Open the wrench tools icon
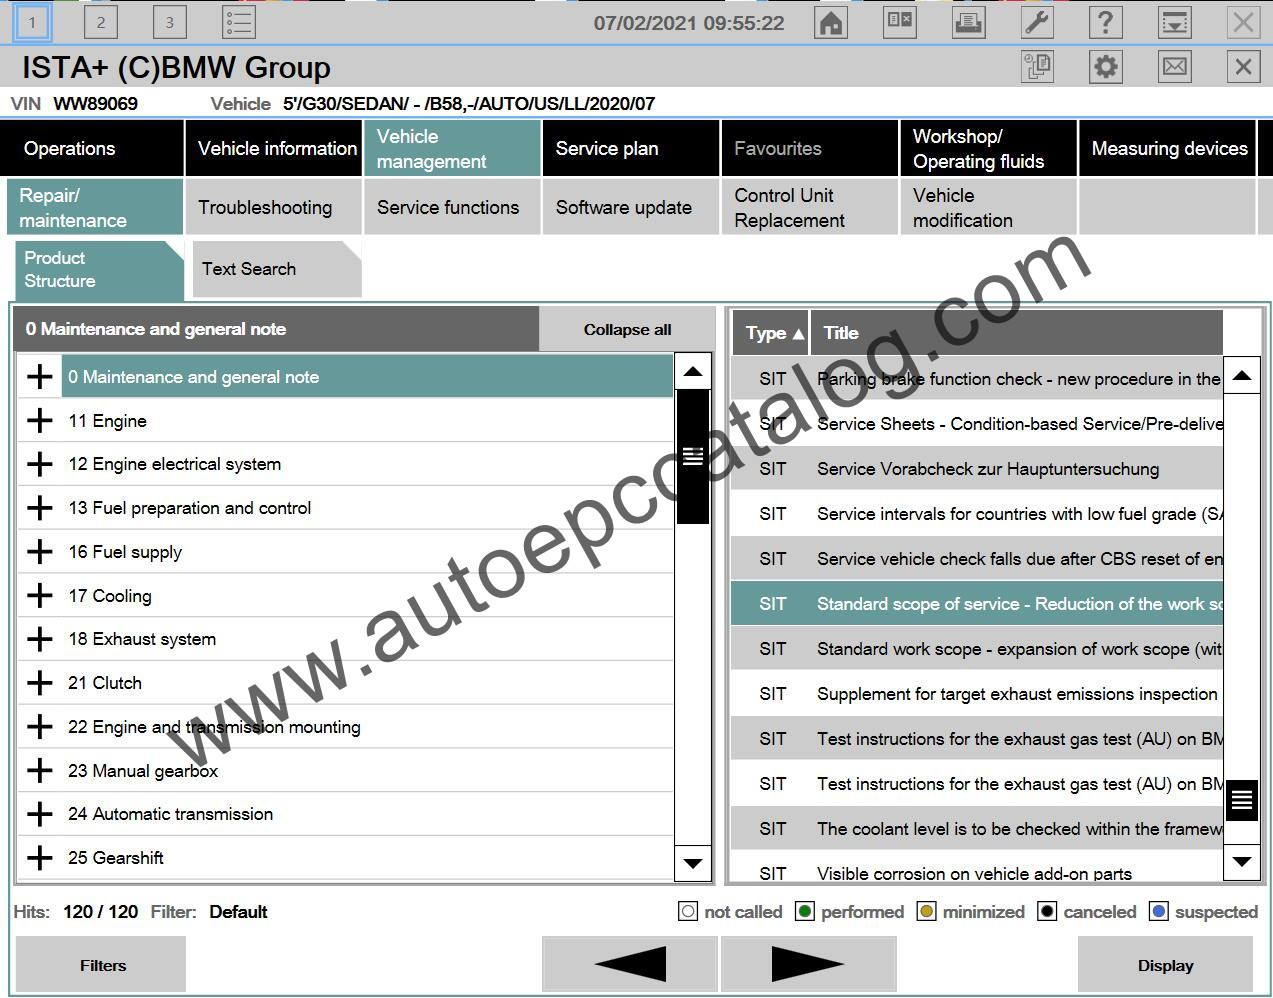Image resolution: width=1273 pixels, height=998 pixels. tap(1037, 22)
